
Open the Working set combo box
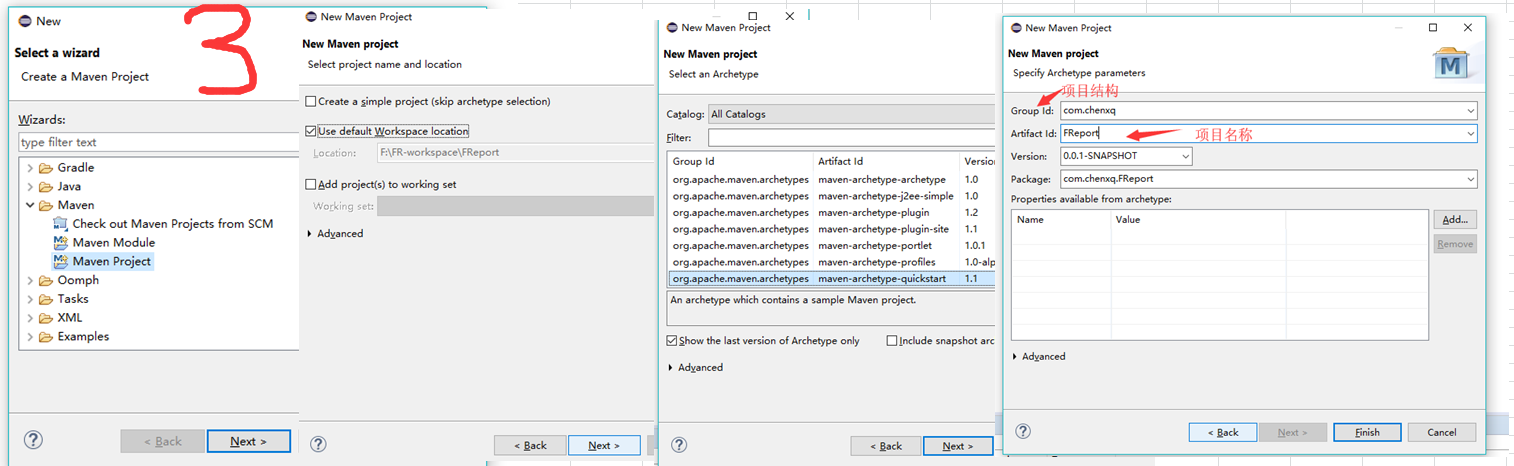tap(515, 206)
